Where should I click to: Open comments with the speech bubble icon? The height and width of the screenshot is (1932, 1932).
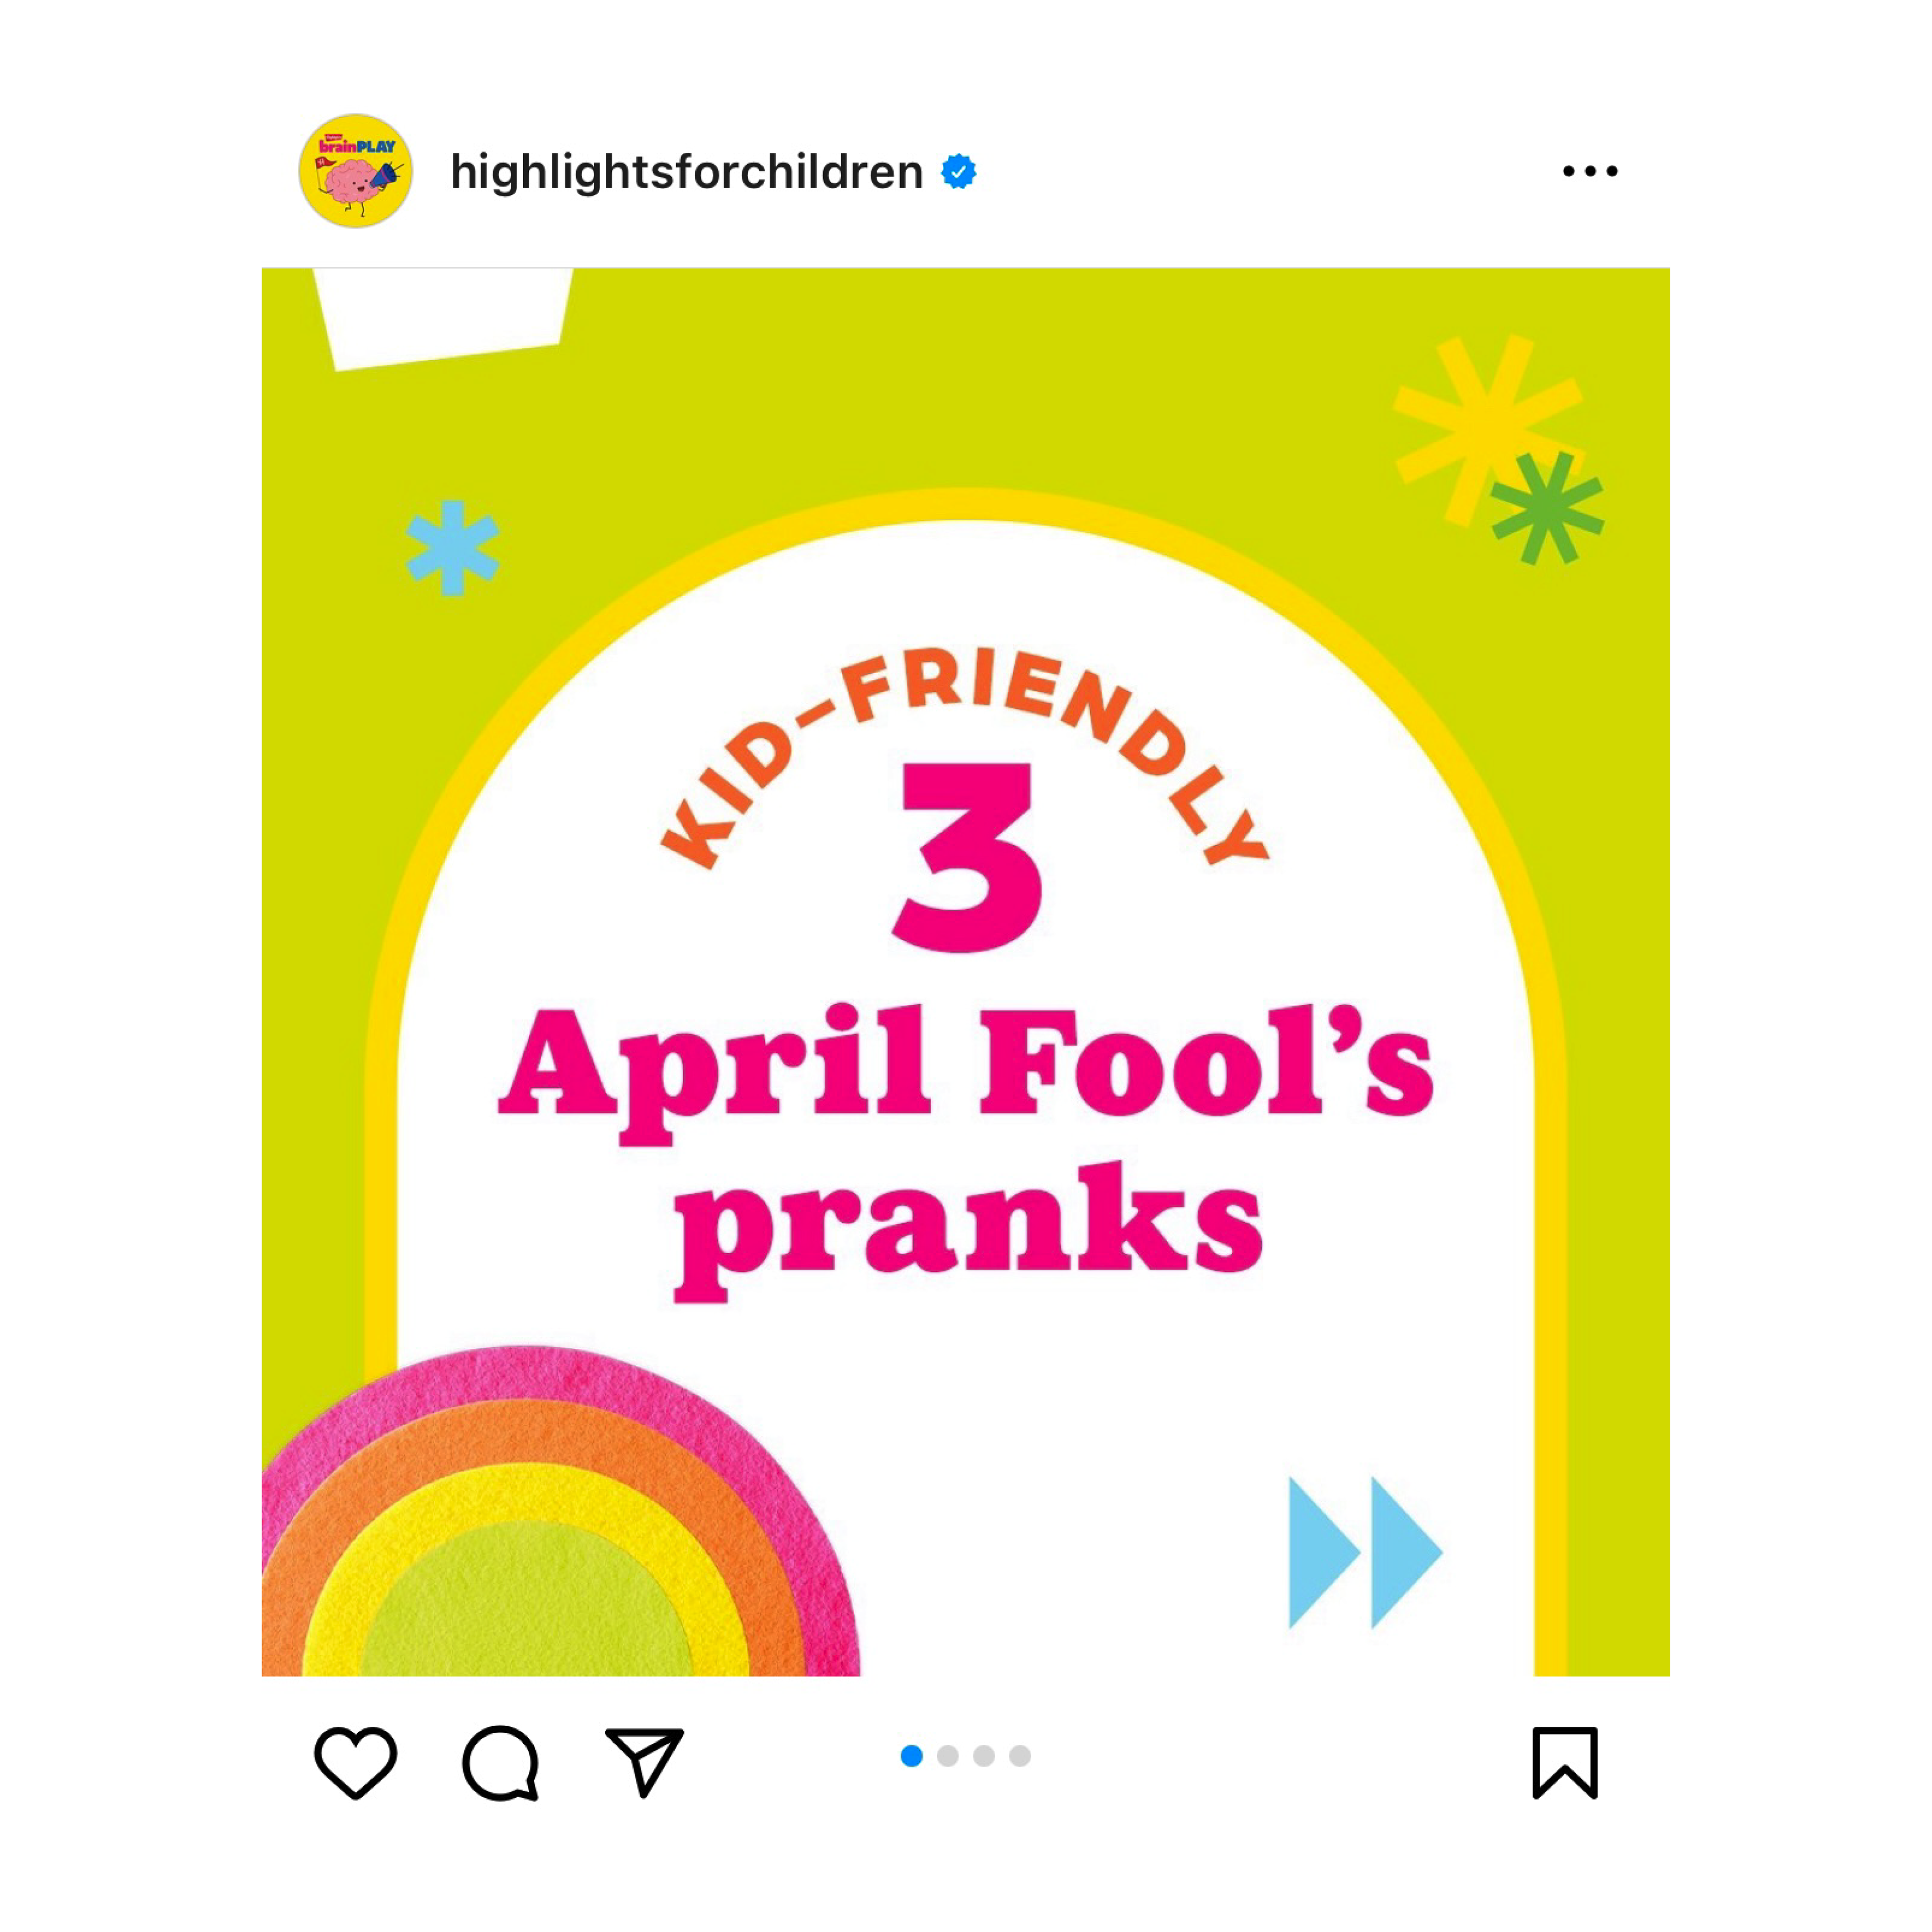coord(501,1762)
